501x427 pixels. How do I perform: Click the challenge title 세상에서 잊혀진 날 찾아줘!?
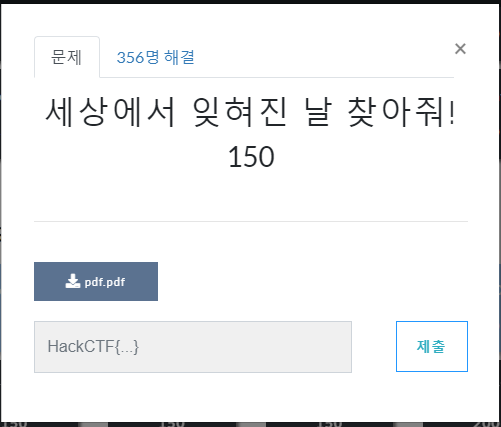(250, 112)
